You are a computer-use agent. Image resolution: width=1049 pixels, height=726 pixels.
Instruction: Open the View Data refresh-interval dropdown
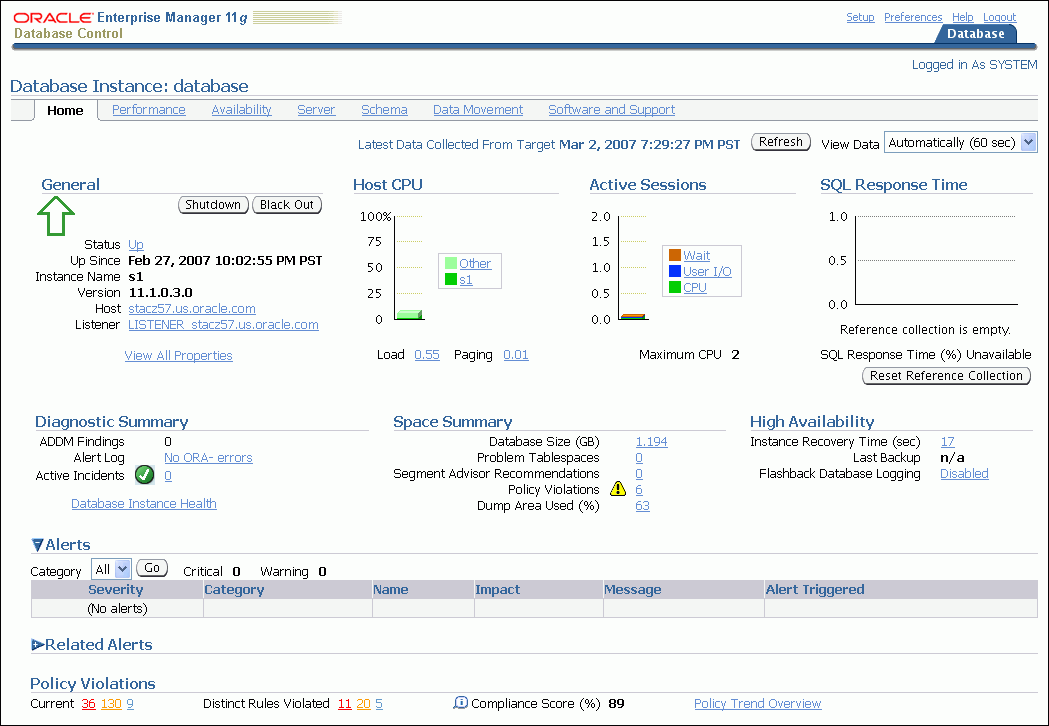pyautogui.click(x=959, y=142)
